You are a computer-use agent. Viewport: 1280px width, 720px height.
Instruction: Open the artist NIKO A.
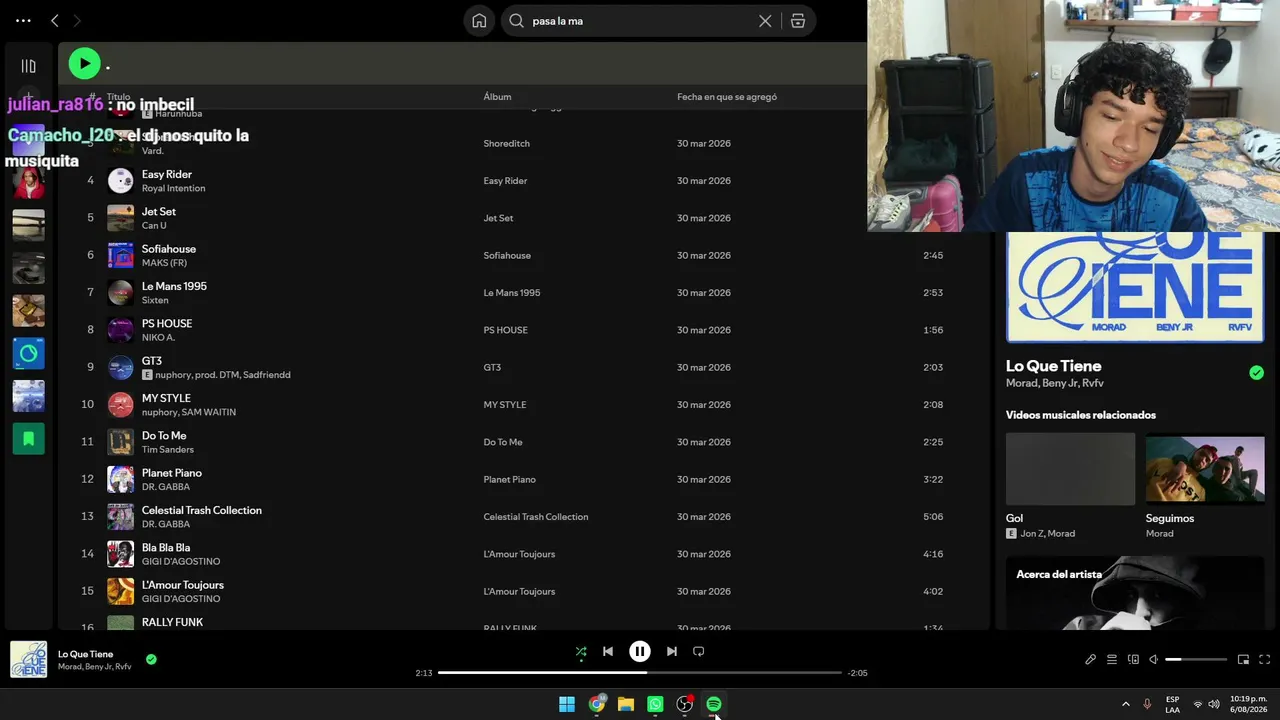point(158,338)
